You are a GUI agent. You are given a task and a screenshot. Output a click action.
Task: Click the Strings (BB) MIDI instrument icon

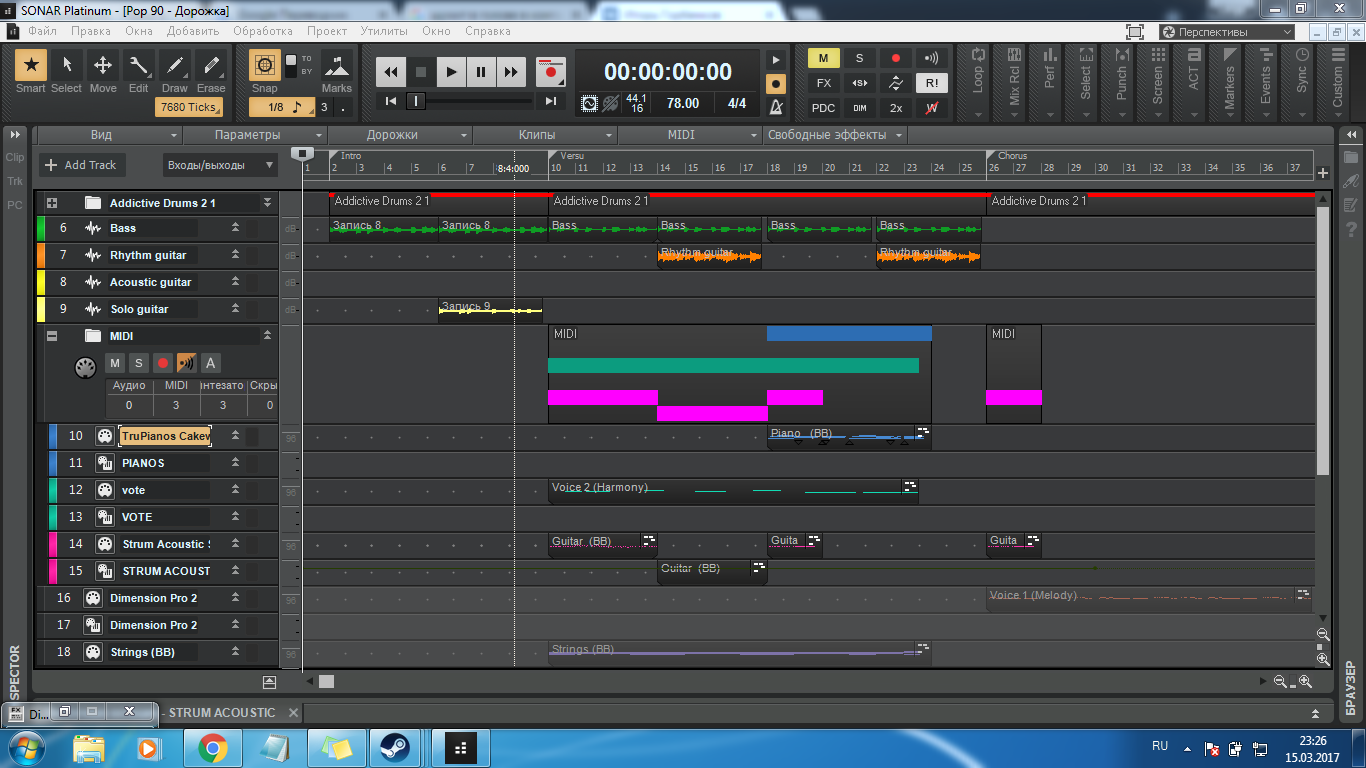tap(93, 652)
